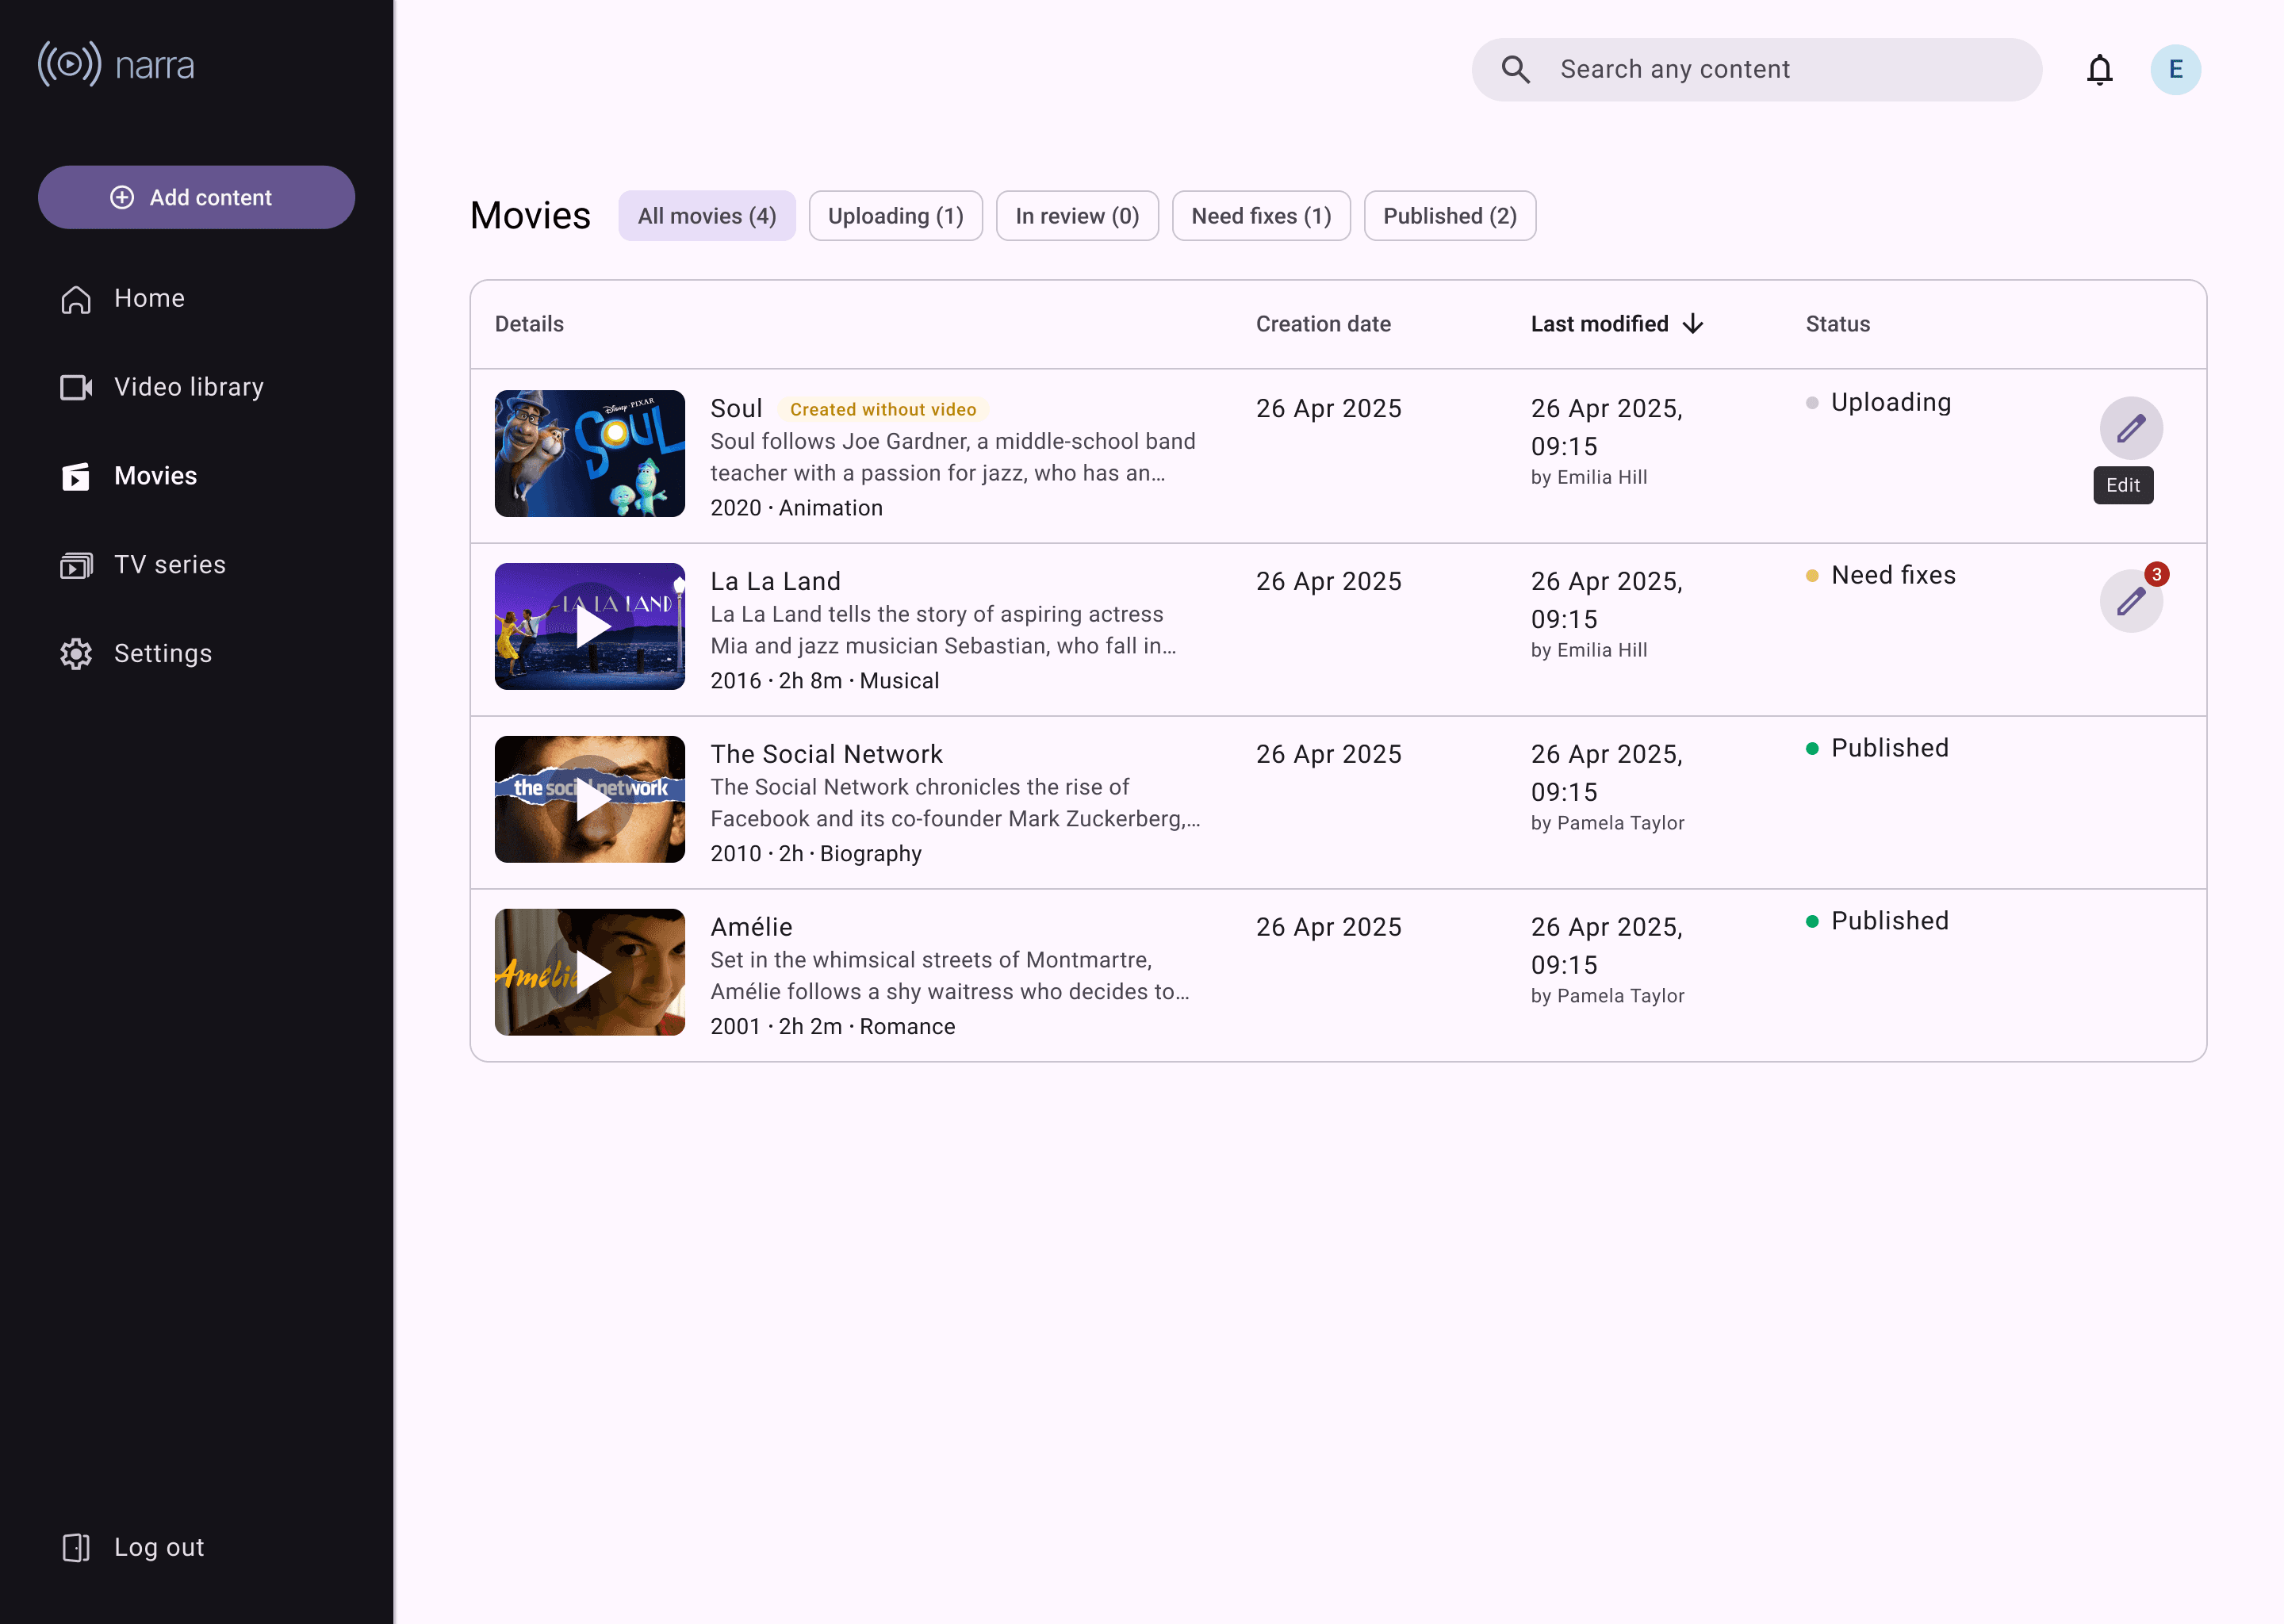Open notifications bell icon

[2099, 70]
